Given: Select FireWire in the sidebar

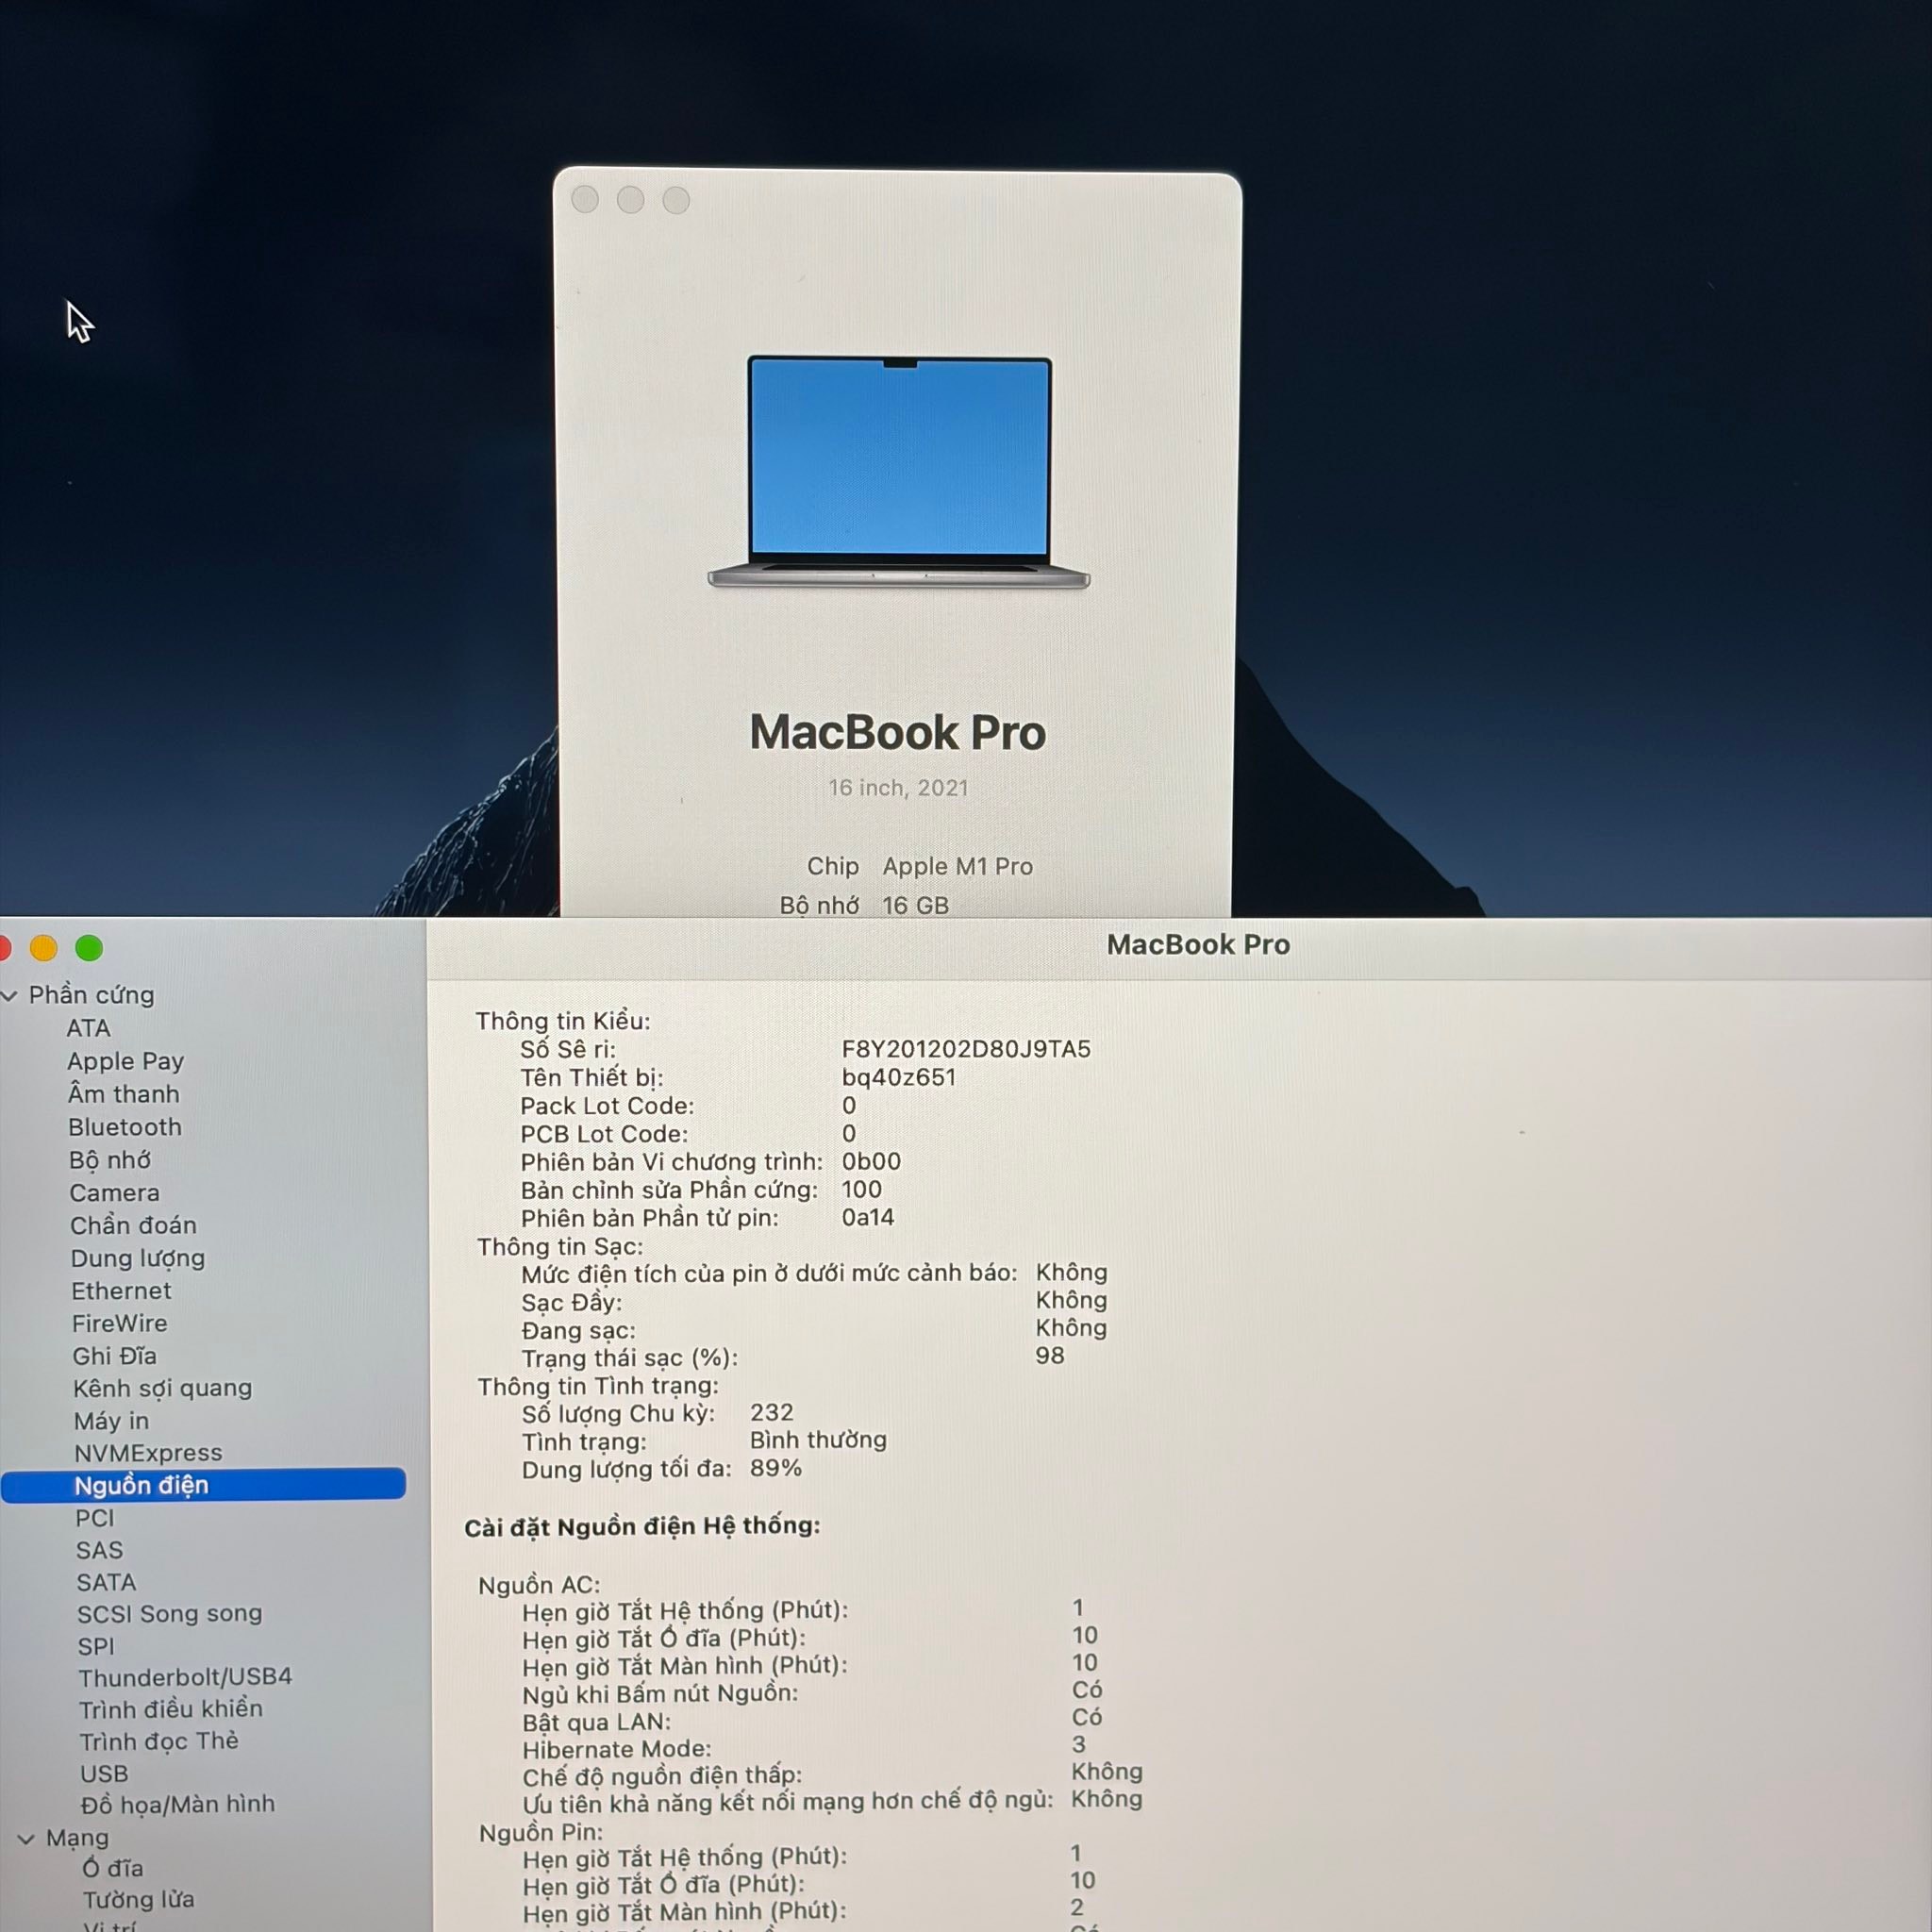Looking at the screenshot, I should [120, 1323].
